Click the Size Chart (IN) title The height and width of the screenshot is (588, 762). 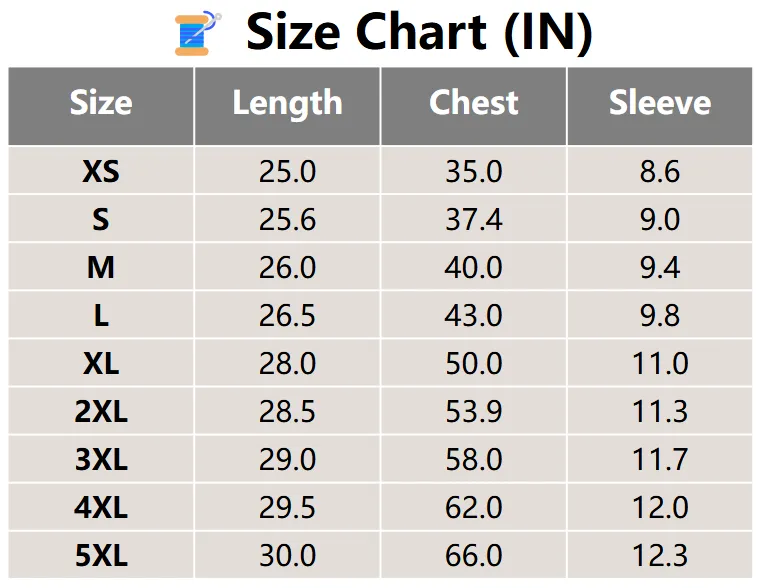[x=419, y=33]
